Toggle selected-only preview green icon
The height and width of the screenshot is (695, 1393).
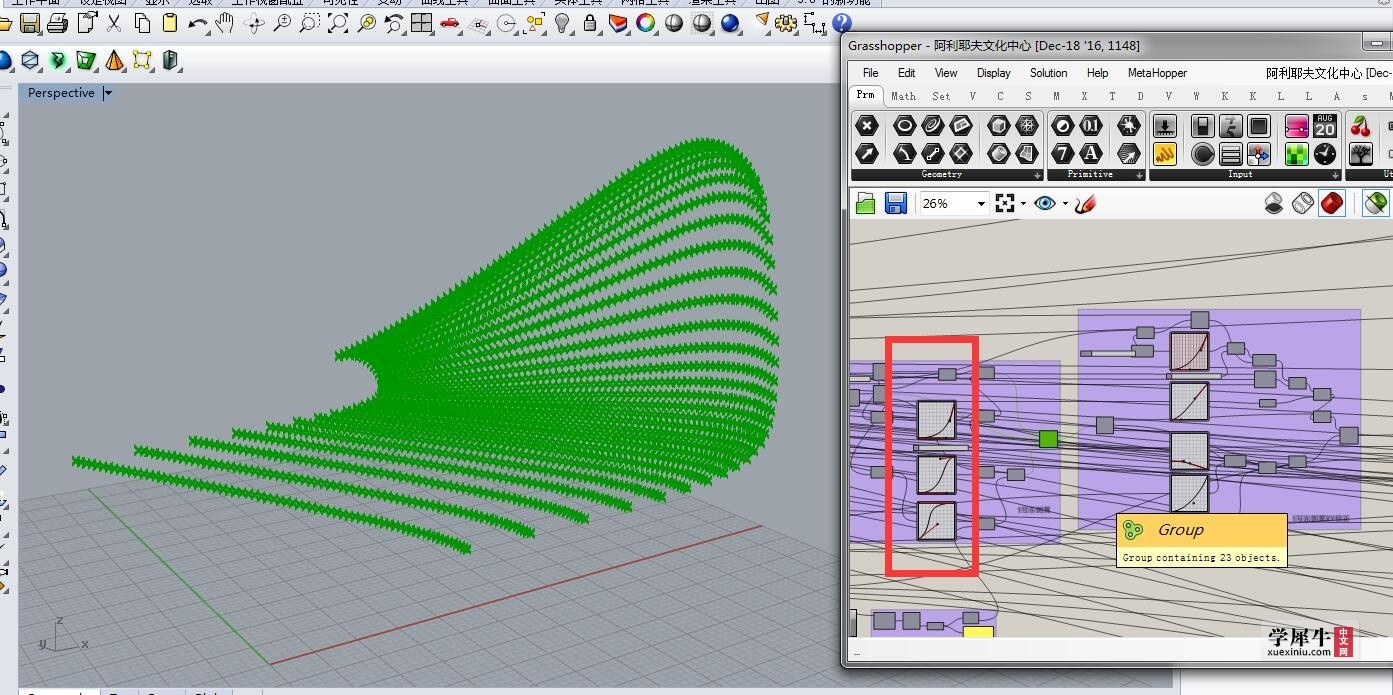[x=1376, y=203]
